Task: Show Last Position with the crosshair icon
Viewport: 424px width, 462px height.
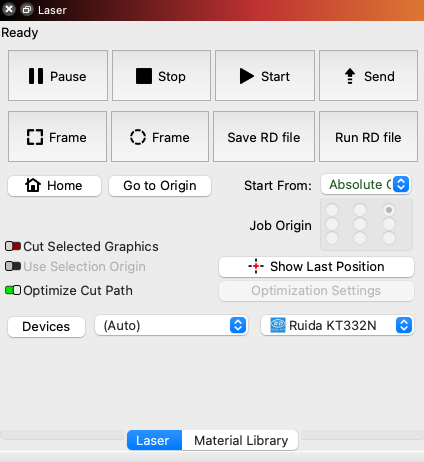Action: point(316,267)
